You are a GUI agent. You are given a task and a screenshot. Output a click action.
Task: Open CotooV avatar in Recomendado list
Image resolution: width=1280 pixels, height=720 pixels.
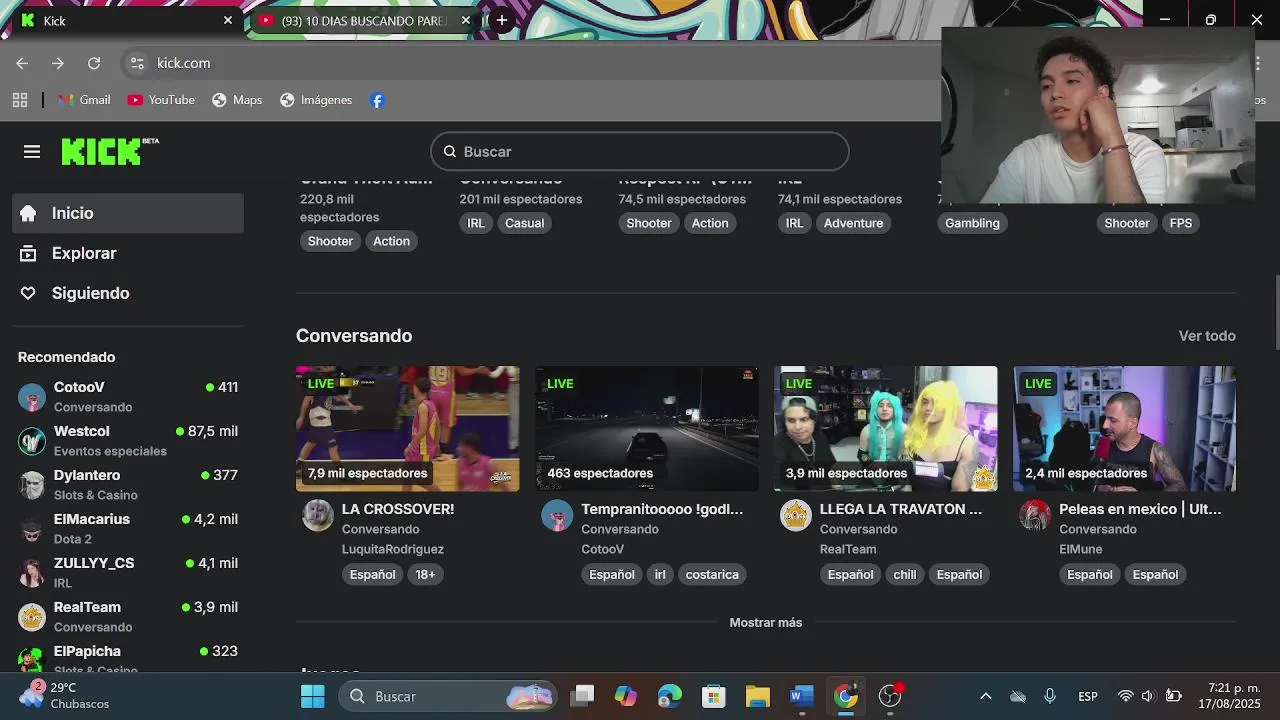pos(32,397)
